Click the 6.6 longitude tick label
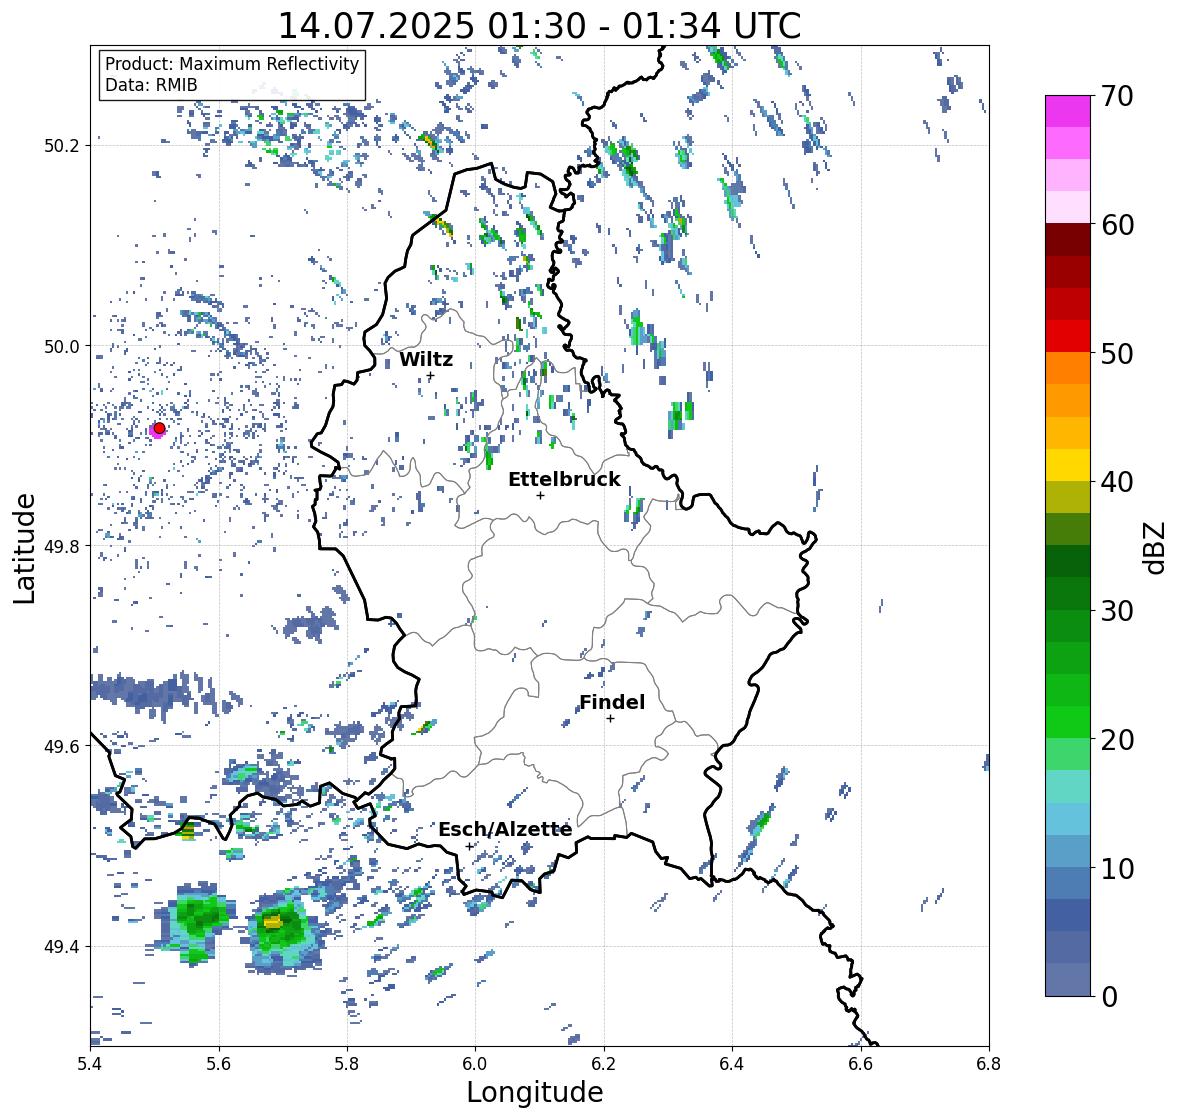 coord(861,1064)
